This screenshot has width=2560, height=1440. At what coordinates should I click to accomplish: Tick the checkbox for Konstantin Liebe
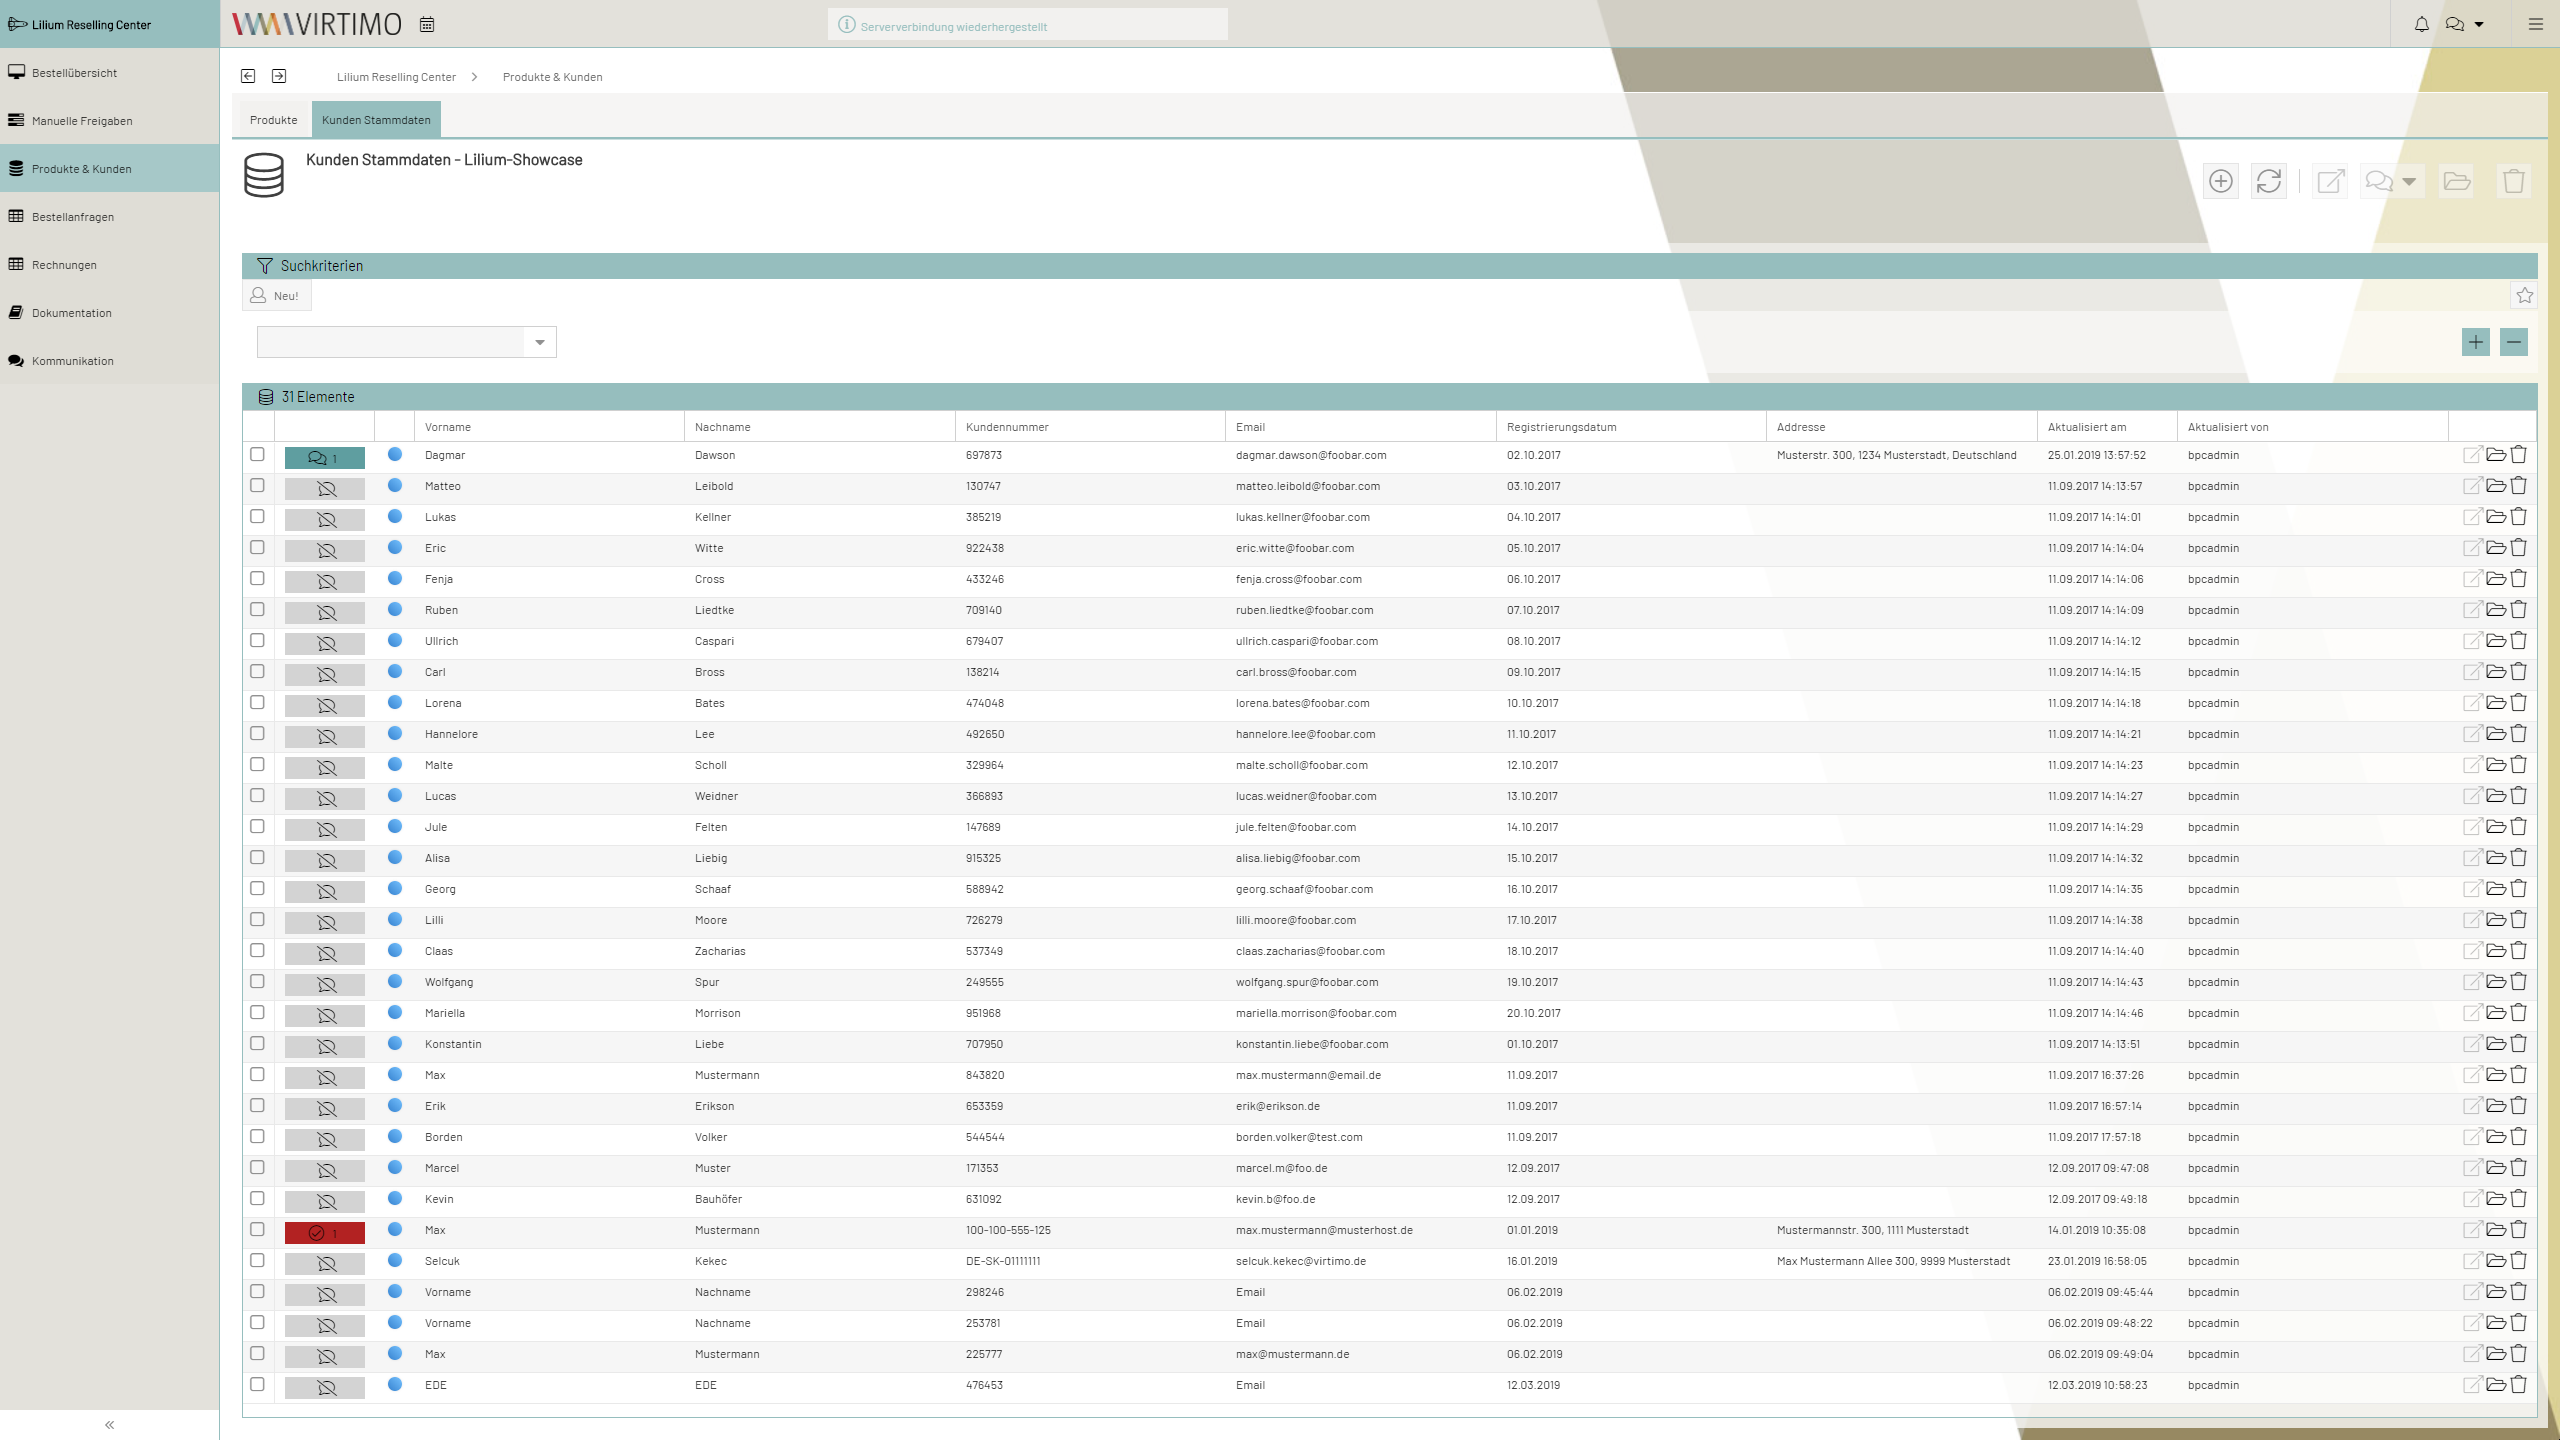257,1043
